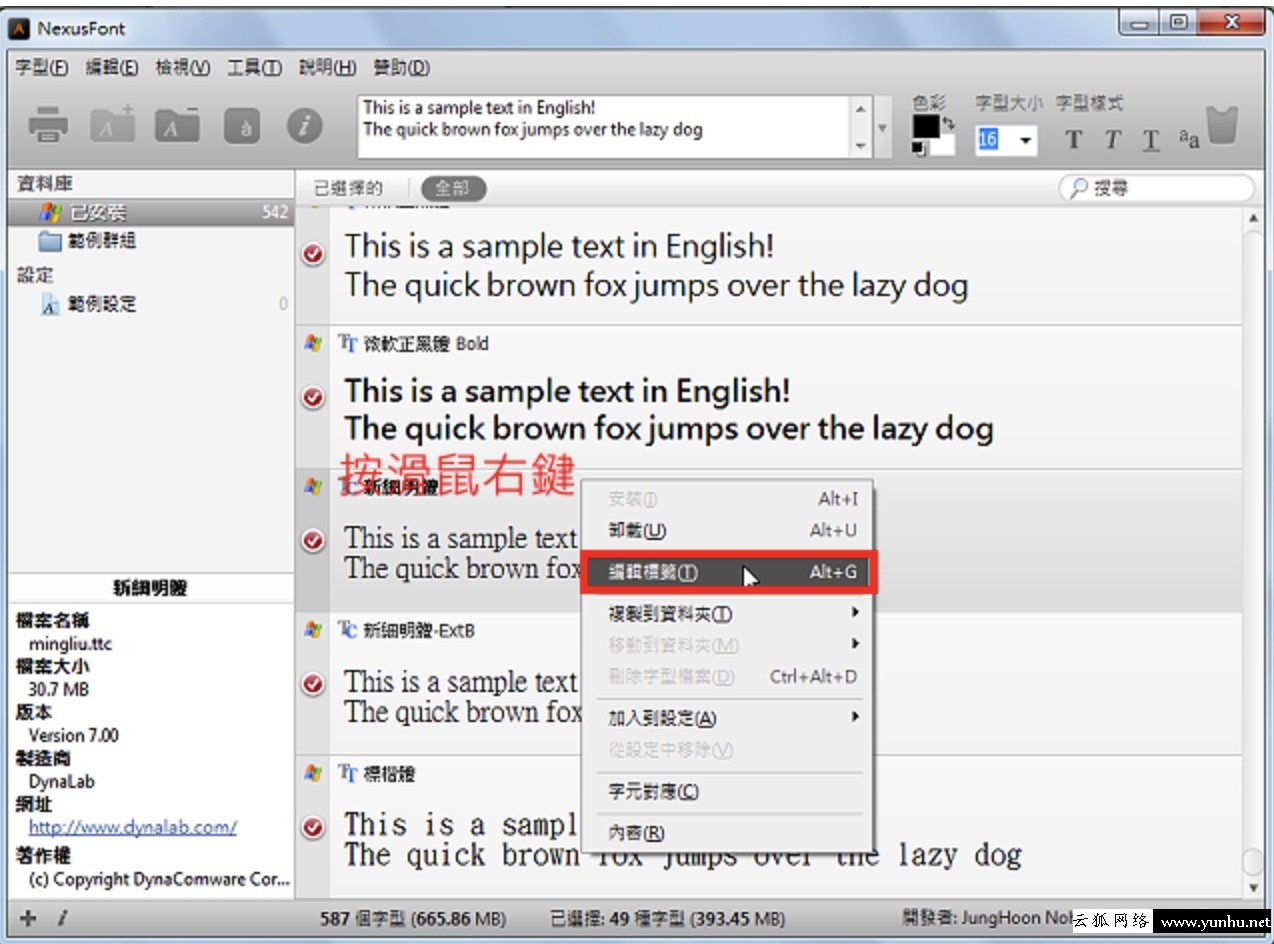Click the magnifier icon in the search box
The image size is (1274, 944).
coord(1080,188)
